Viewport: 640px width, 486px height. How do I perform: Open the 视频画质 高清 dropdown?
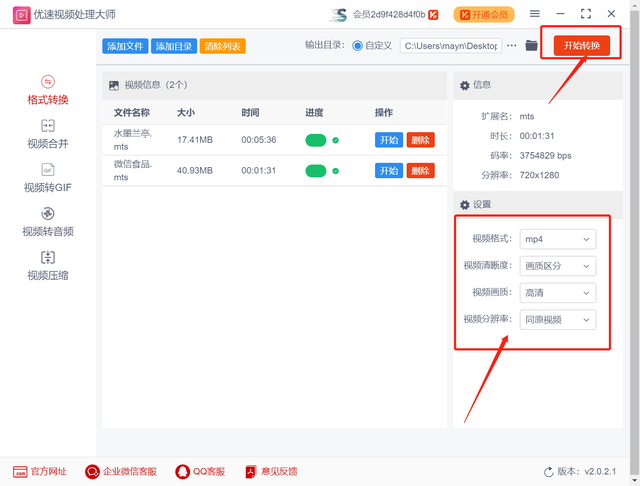click(x=558, y=293)
